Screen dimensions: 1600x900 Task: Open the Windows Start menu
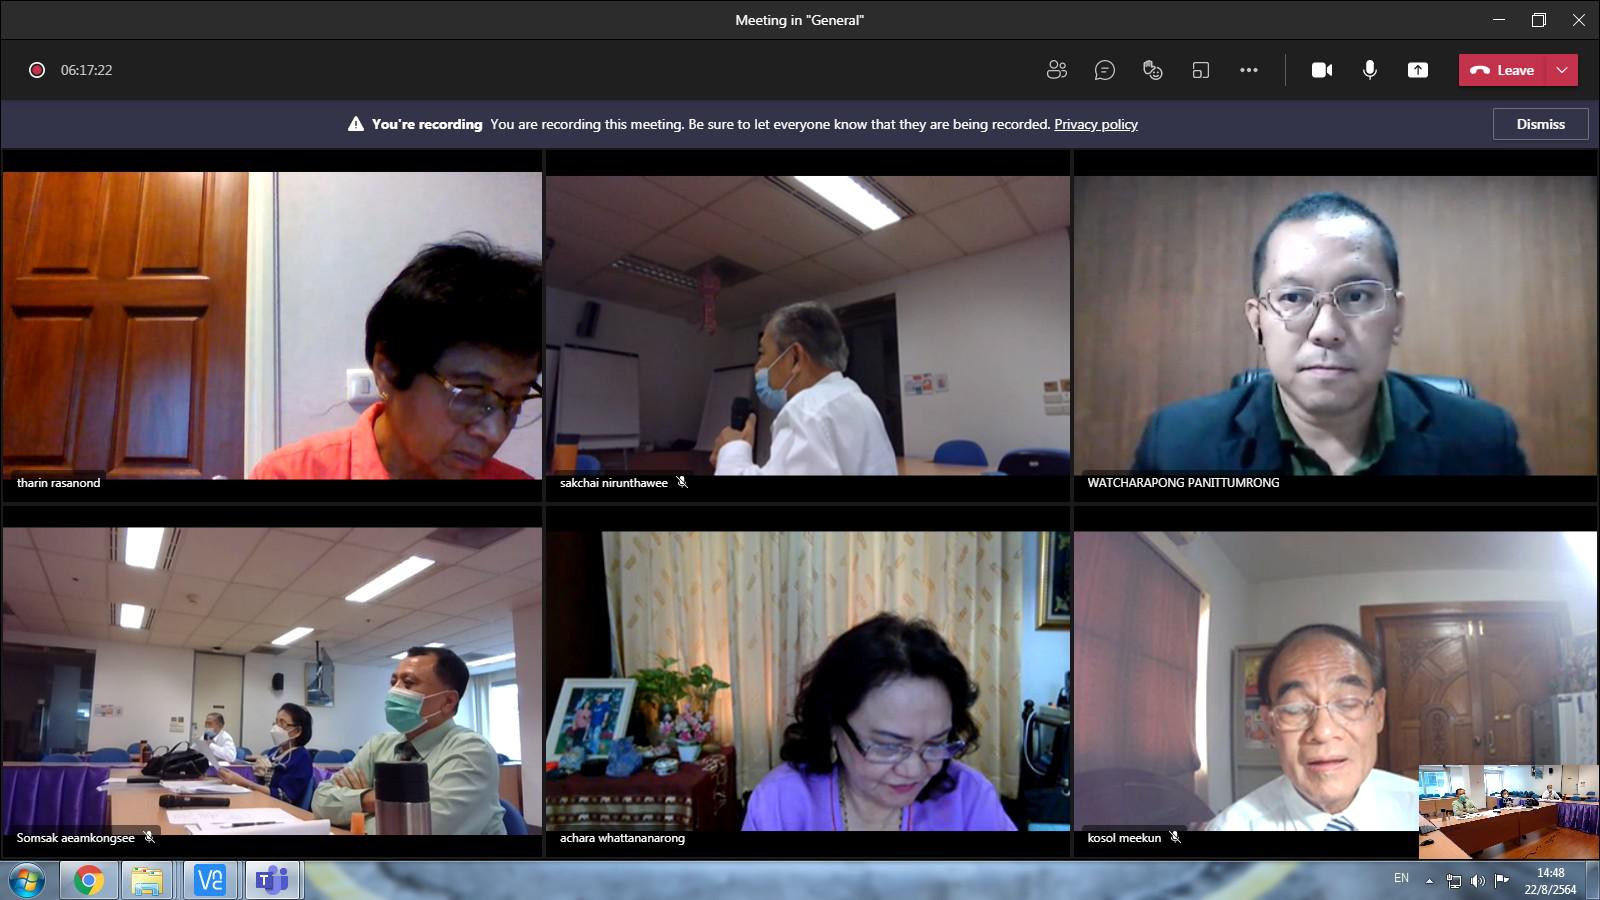point(27,880)
